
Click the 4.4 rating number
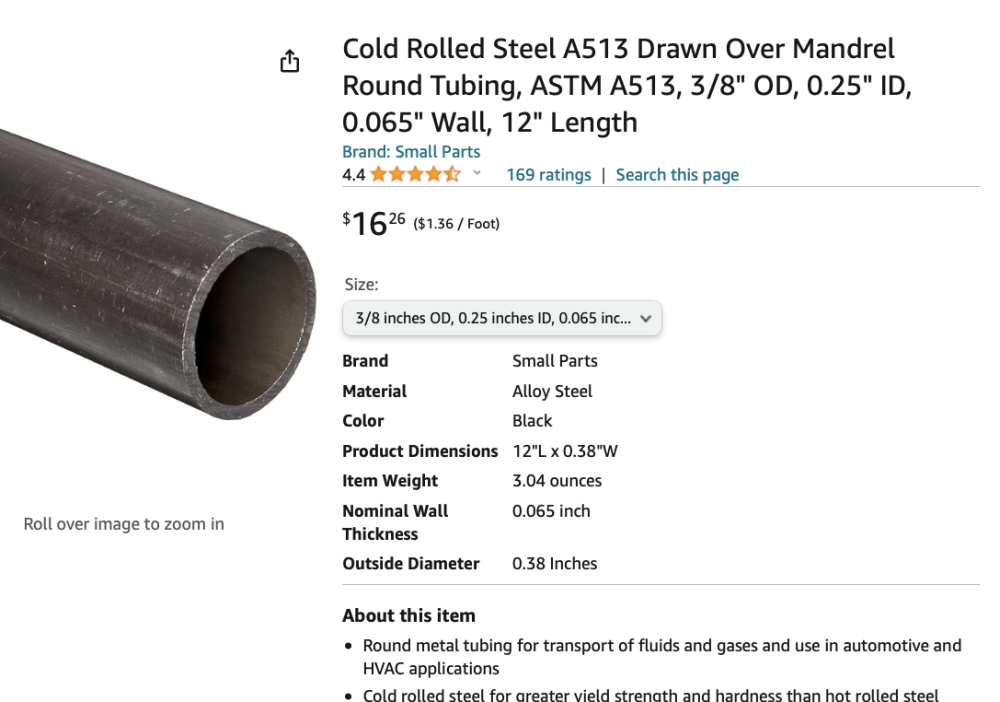pyautogui.click(x=353, y=175)
